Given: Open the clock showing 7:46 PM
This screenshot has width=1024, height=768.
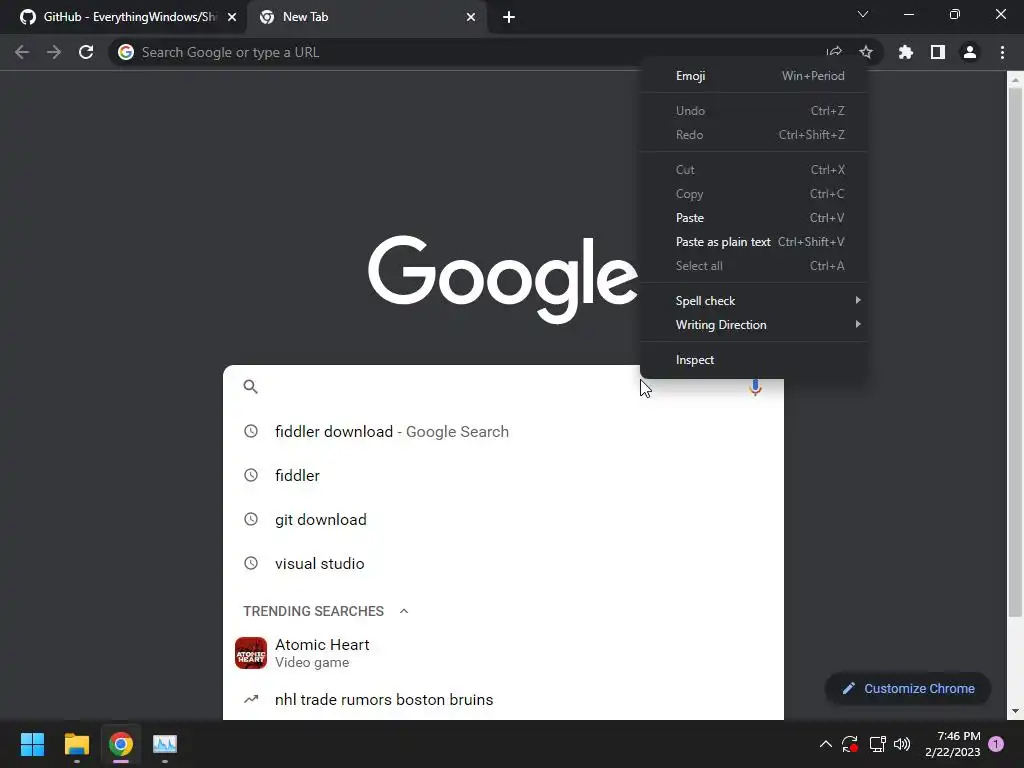Looking at the screenshot, I should [952, 744].
